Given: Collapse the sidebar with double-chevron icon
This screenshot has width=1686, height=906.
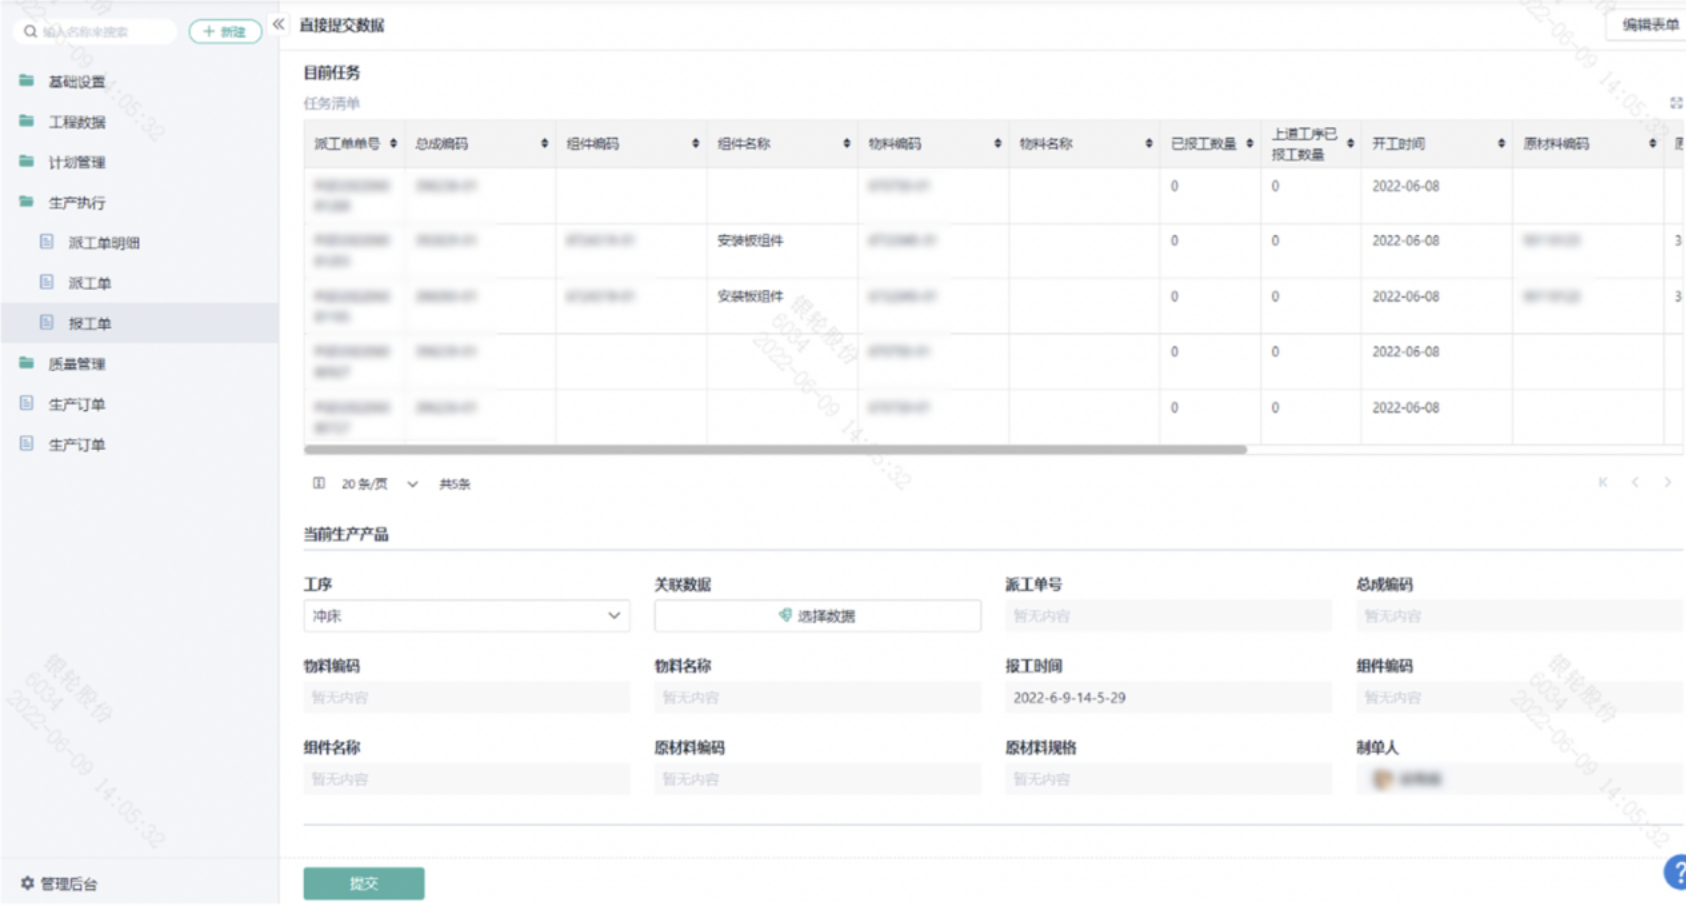Looking at the screenshot, I should (278, 24).
